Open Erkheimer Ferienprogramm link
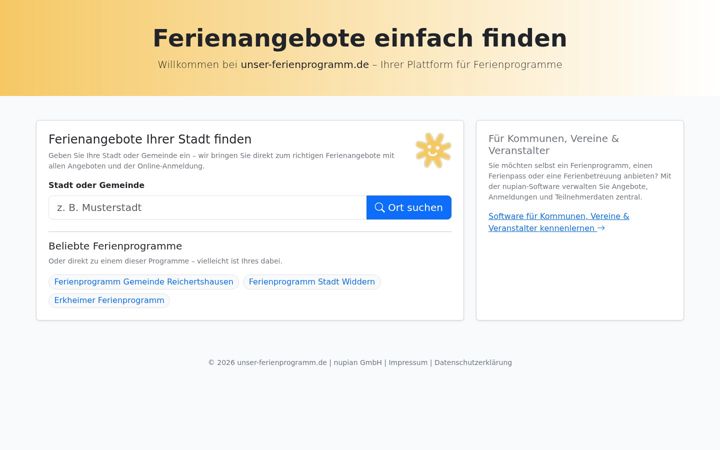This screenshot has height=450, width=720. 109,300
